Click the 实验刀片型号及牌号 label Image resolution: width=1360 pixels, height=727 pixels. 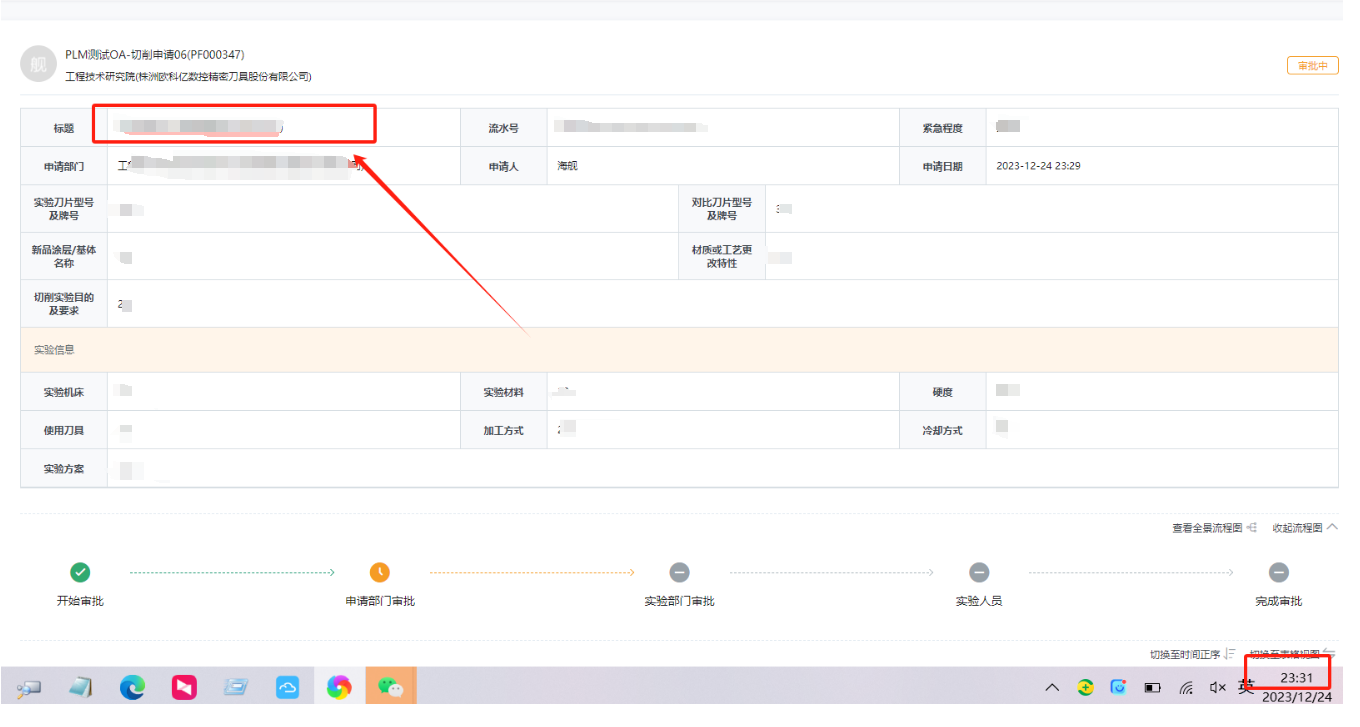tap(64, 209)
